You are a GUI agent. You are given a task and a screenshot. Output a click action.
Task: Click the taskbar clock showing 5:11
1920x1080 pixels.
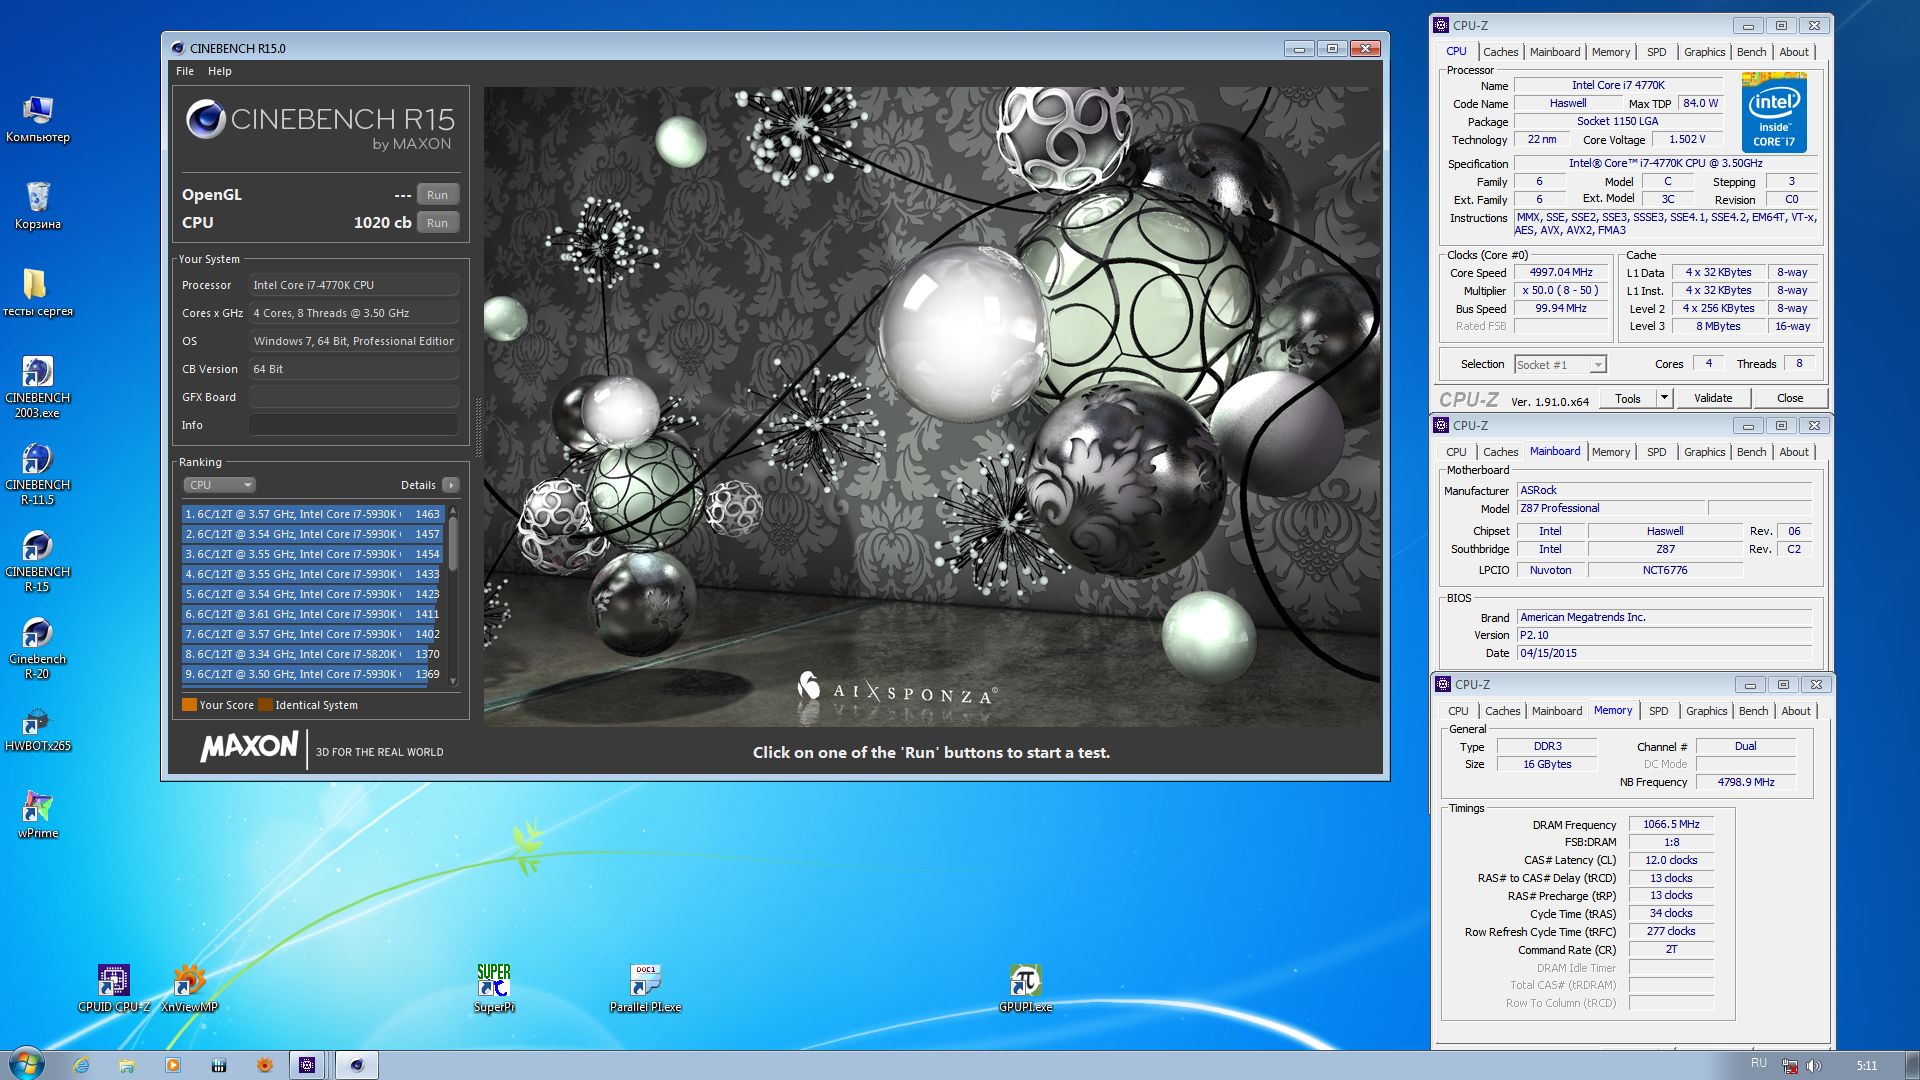(1867, 1065)
